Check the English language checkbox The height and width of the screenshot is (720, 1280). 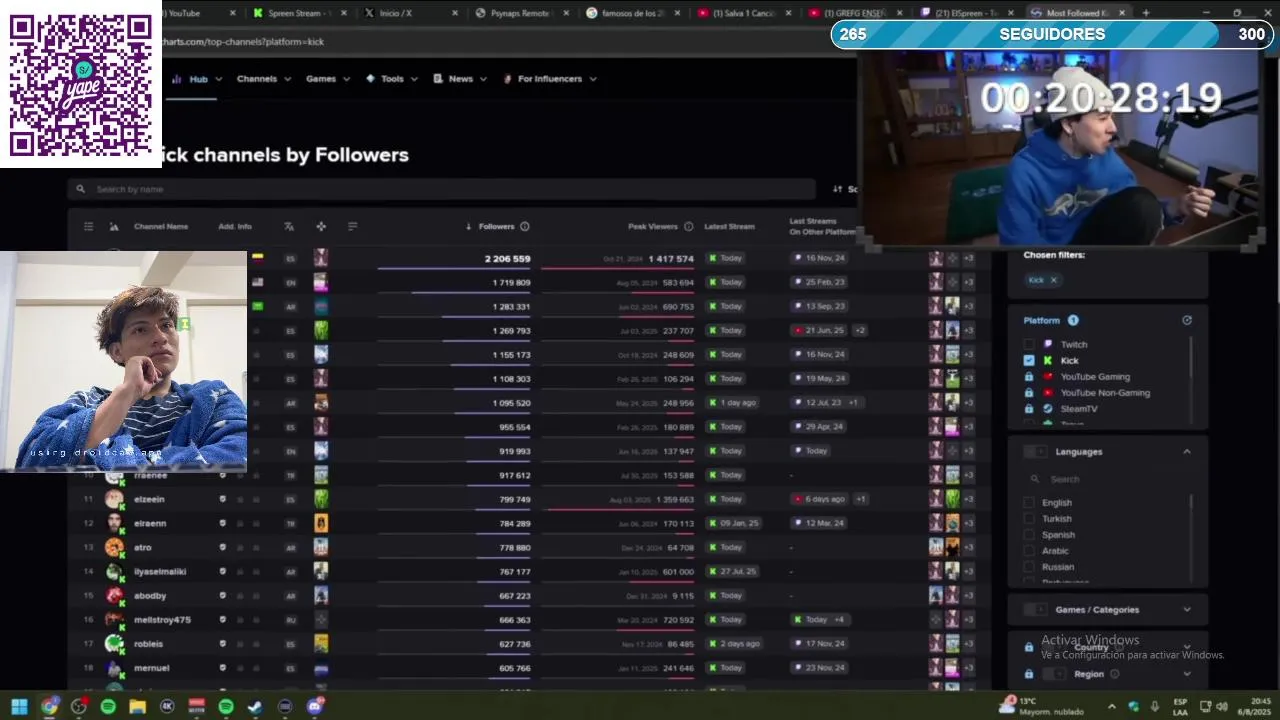click(x=1029, y=503)
